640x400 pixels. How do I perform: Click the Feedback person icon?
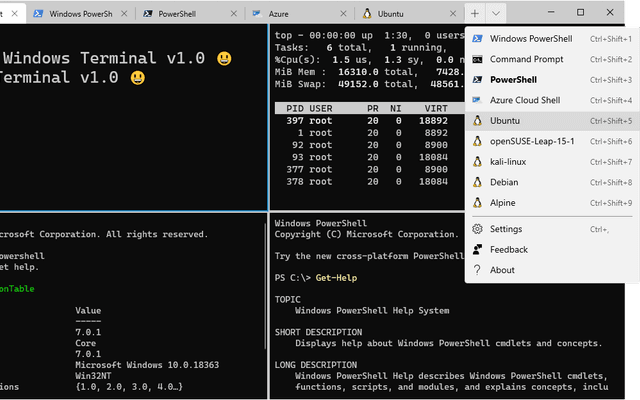[477, 249]
